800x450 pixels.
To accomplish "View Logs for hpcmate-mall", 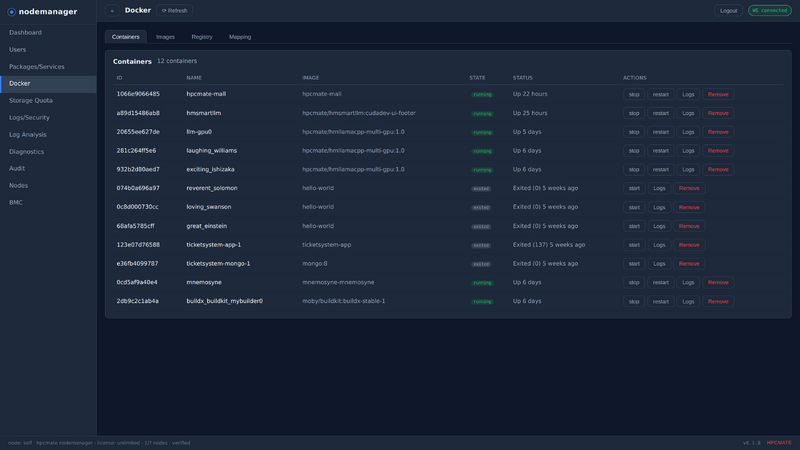I will coord(688,94).
